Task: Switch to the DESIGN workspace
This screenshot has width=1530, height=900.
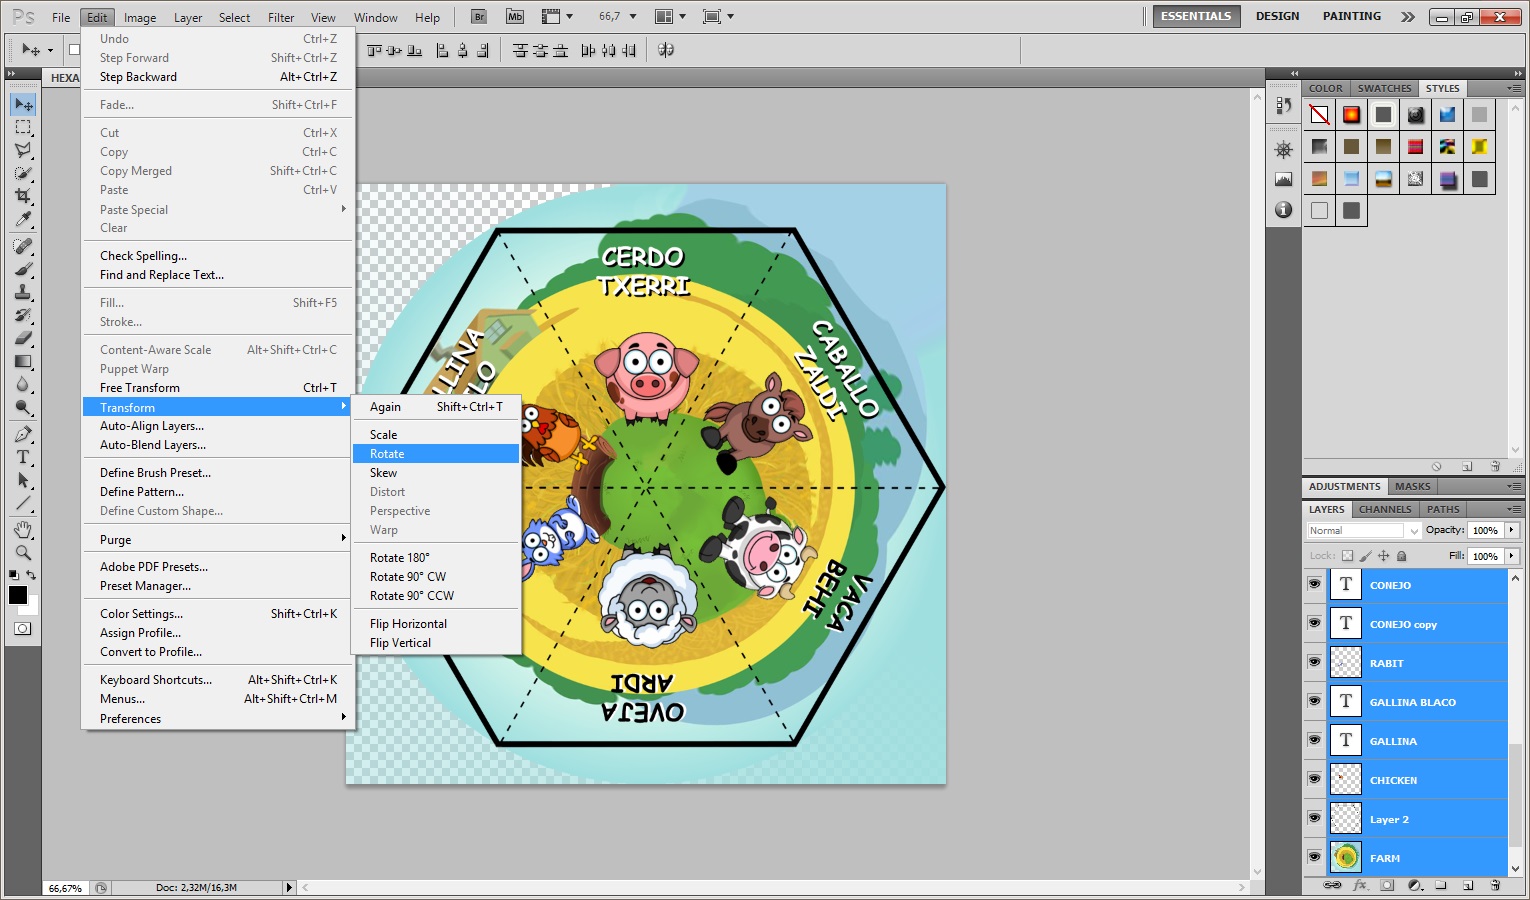Action: tap(1277, 16)
